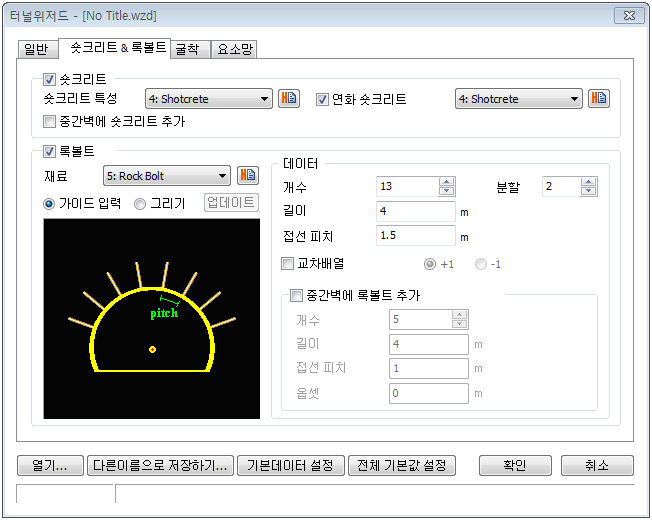Click the 분할 input field showing 2
This screenshot has width=652, height=520.
click(x=561, y=186)
